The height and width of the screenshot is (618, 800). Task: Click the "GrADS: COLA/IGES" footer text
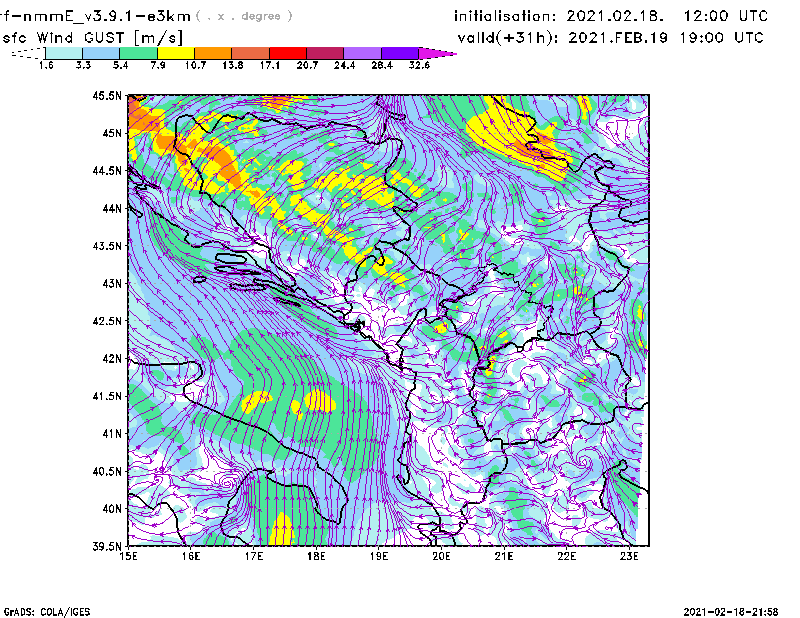point(47,612)
